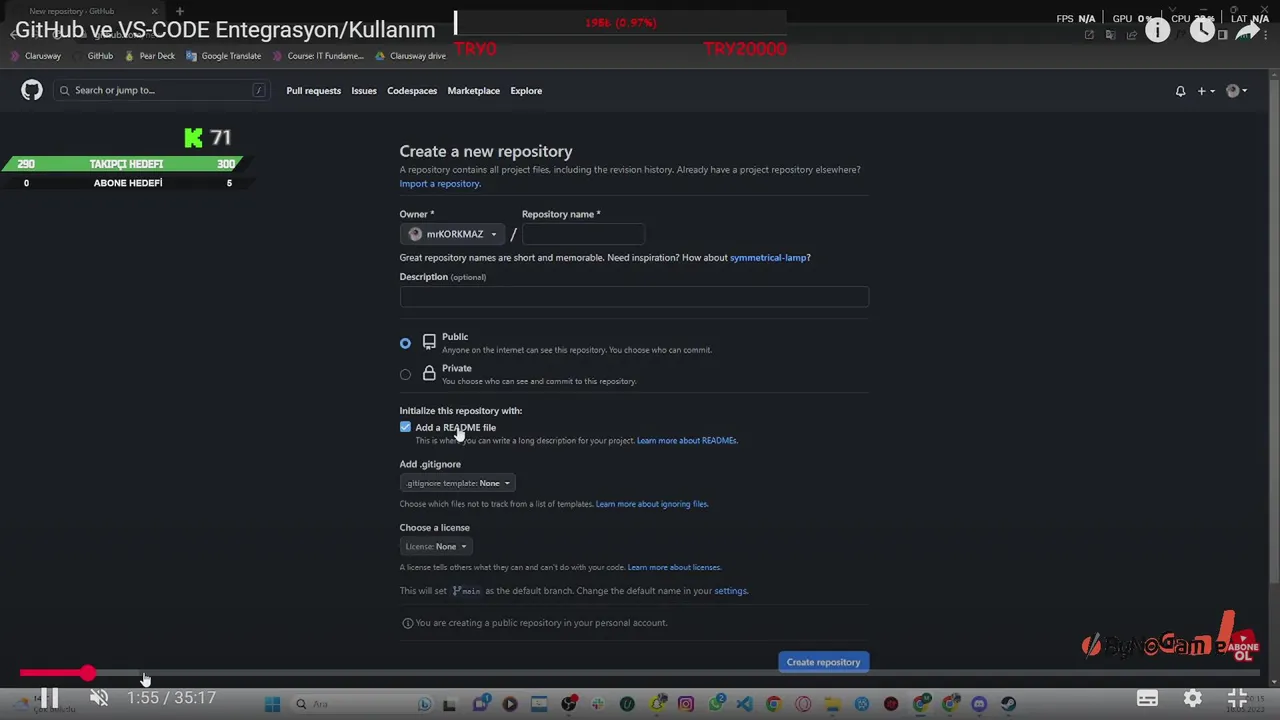Open the user avatar profile menu
Image resolution: width=1280 pixels, height=720 pixels.
(x=1237, y=91)
